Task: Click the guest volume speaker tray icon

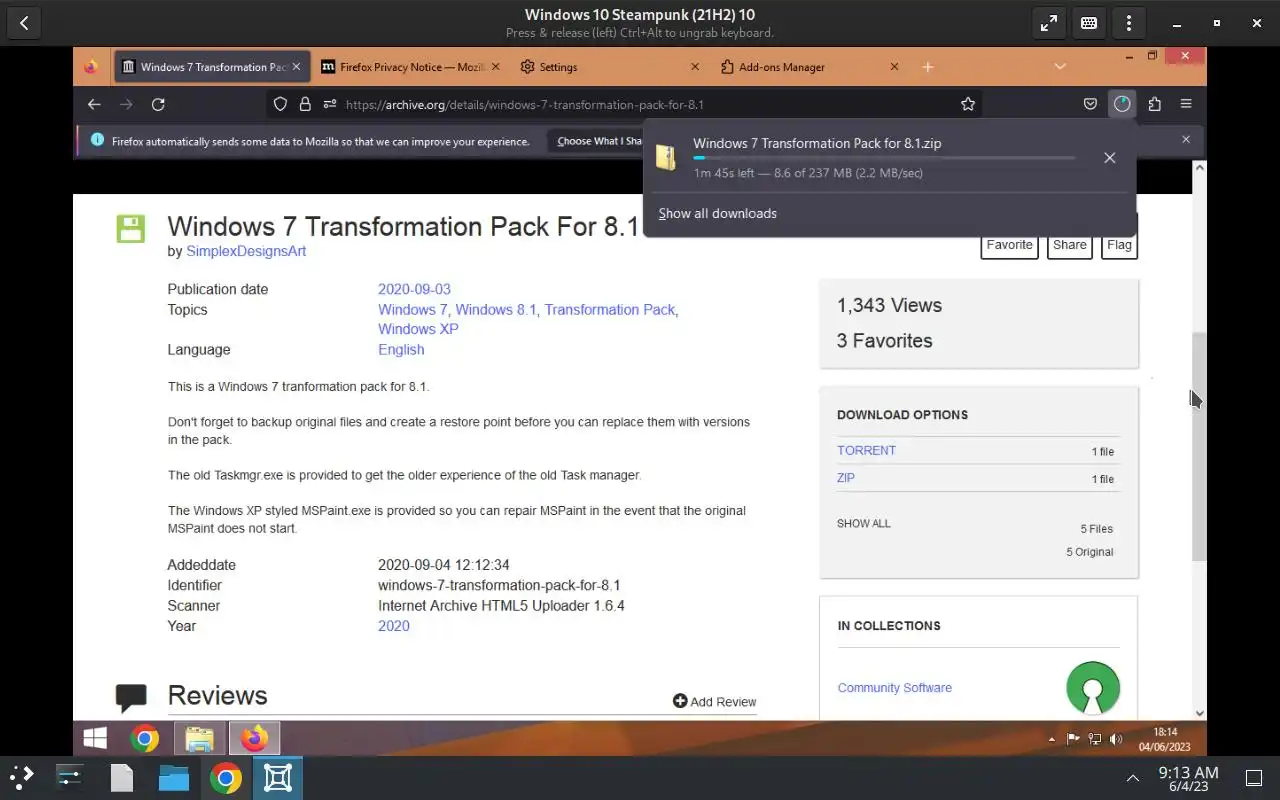Action: click(x=1116, y=739)
